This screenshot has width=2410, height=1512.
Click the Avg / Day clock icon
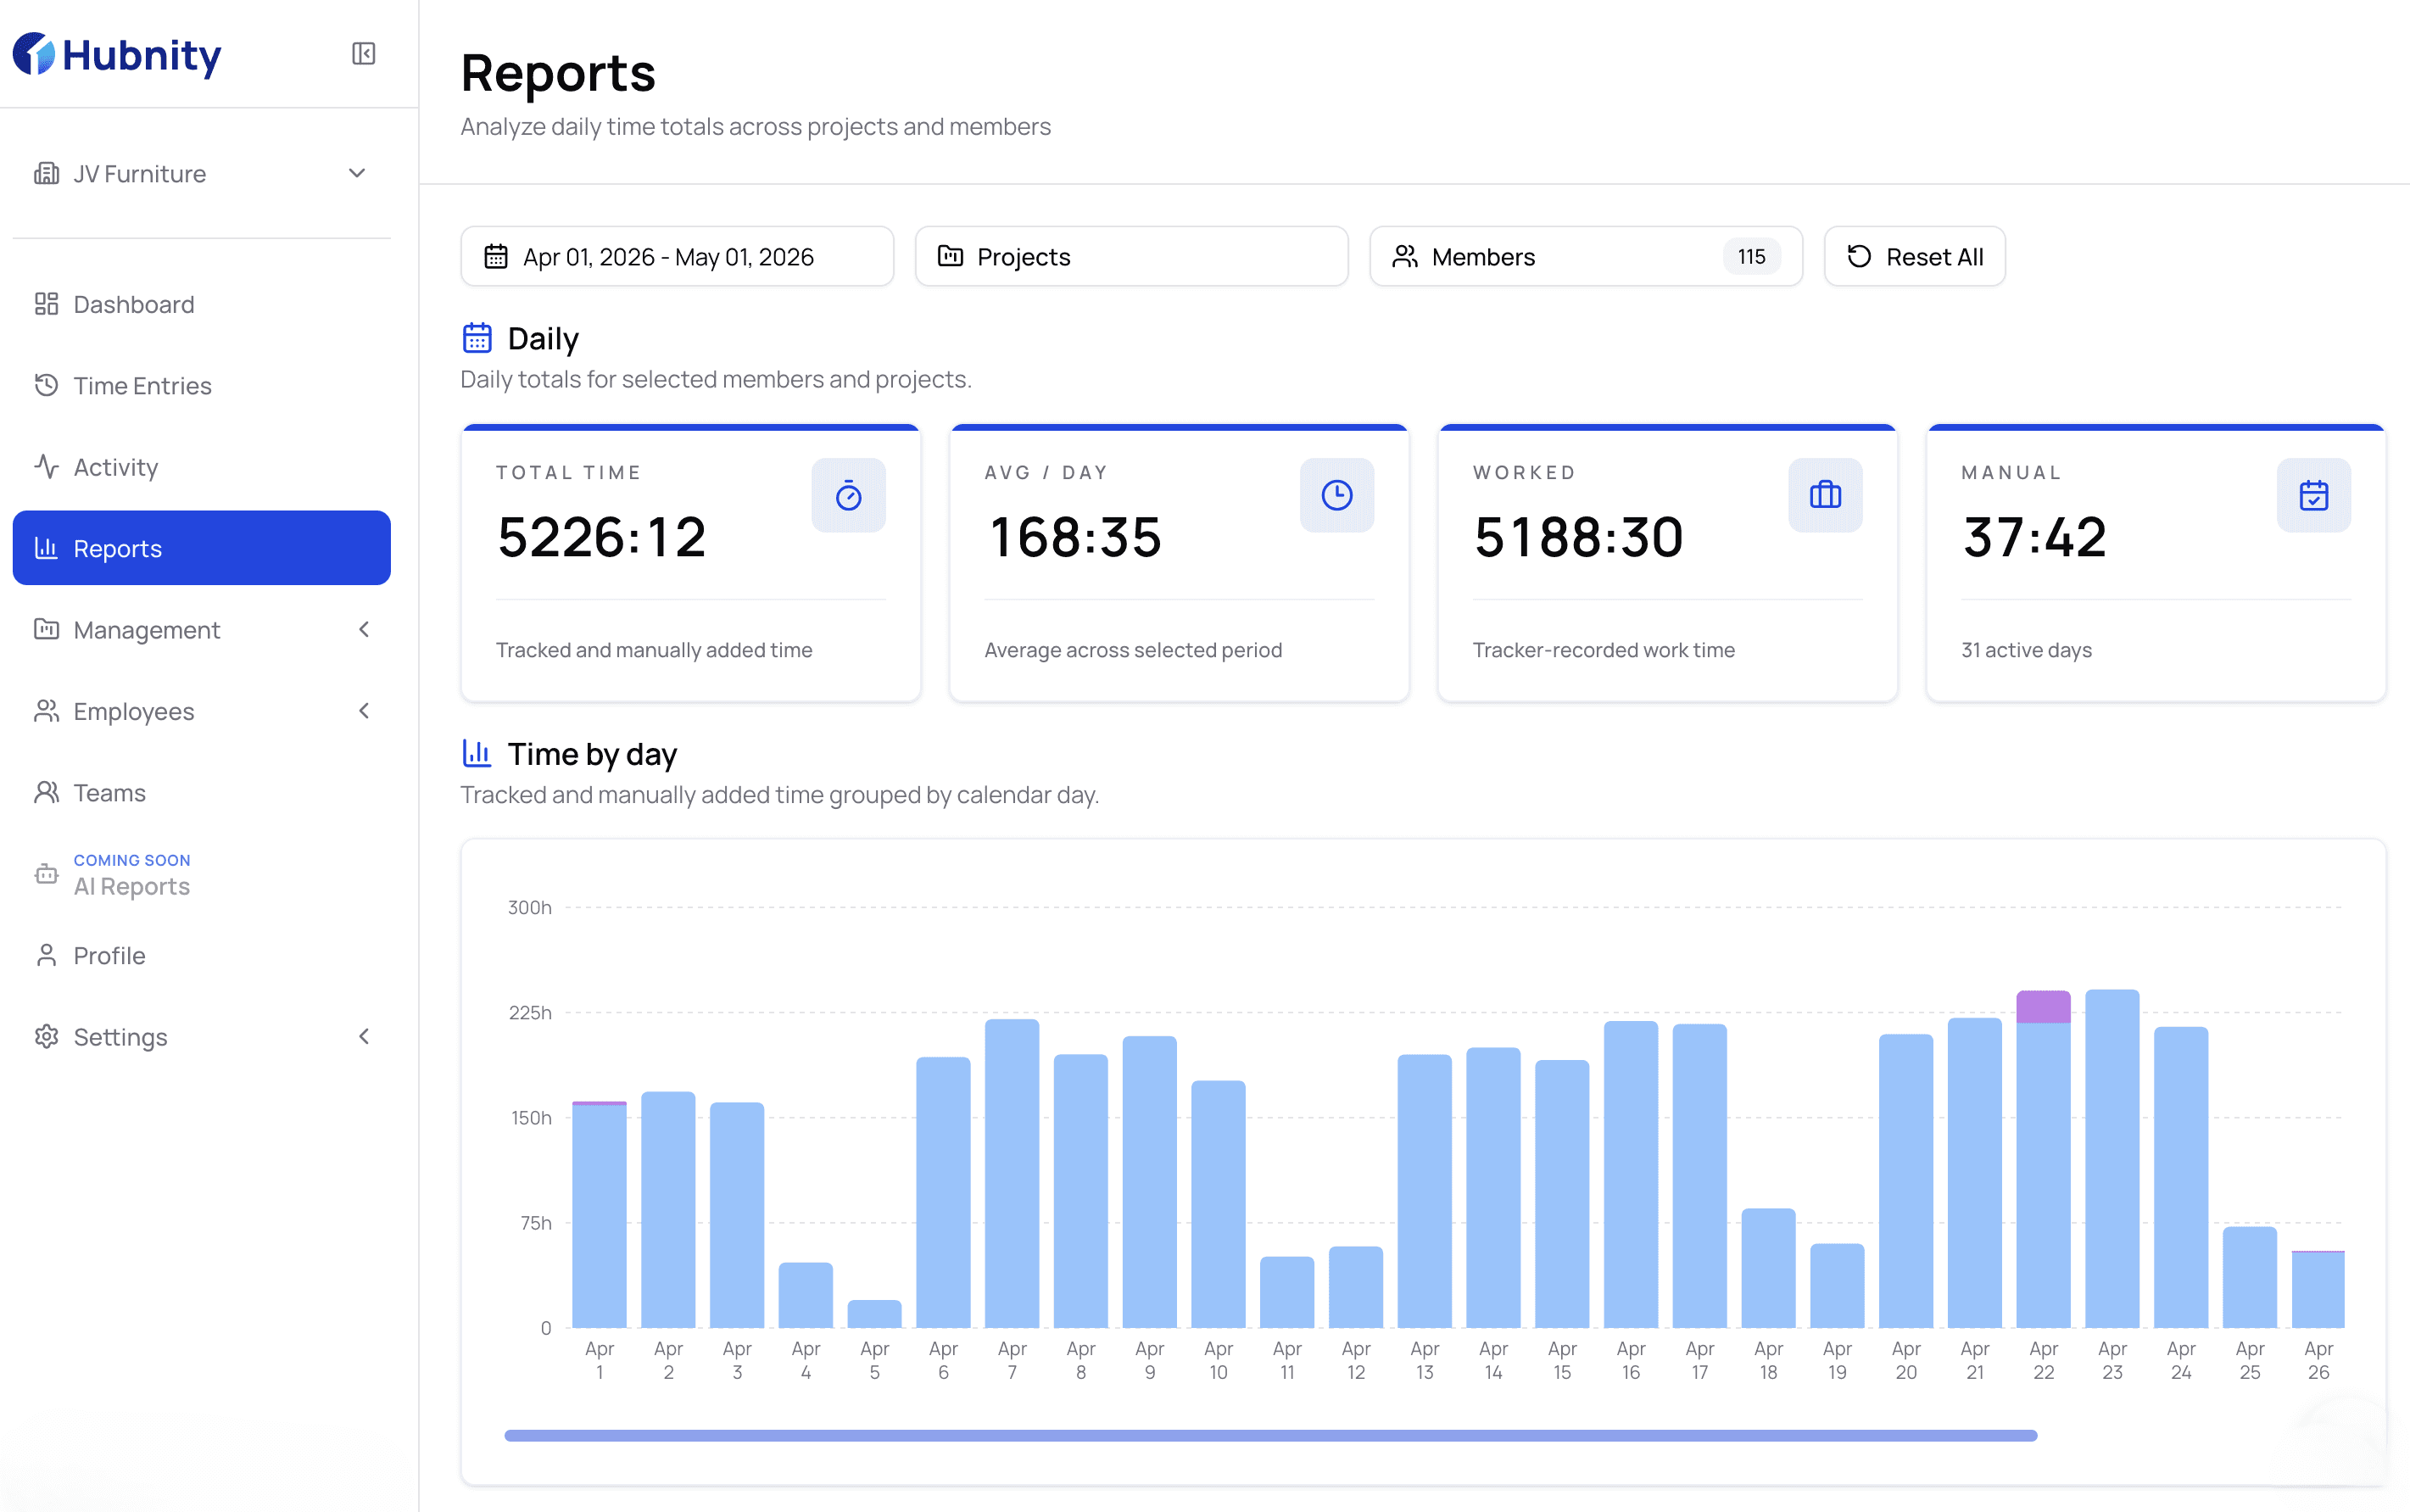pos(1336,495)
